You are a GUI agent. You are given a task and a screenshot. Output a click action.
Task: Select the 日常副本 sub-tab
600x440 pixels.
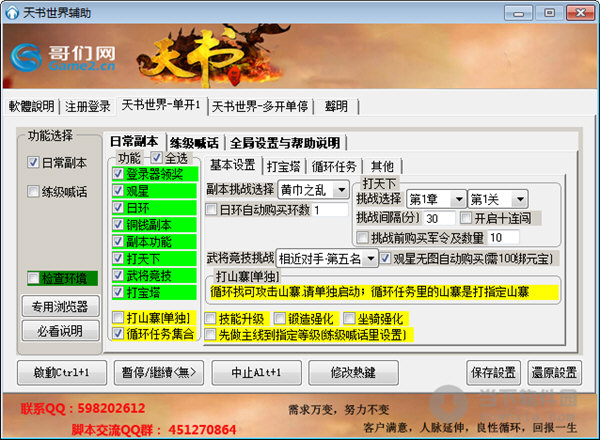pyautogui.click(x=134, y=142)
